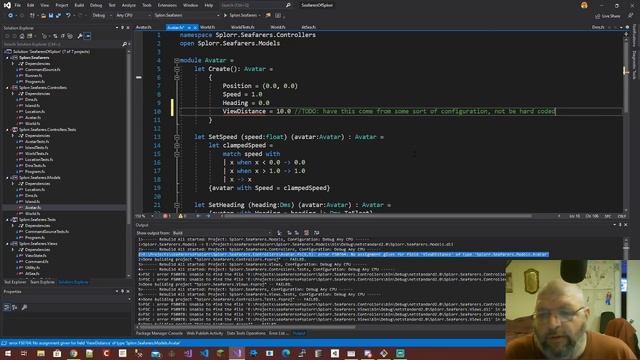Click the editor horizontal scrollbar
The width and height of the screenshot is (640, 360).
coord(378,216)
